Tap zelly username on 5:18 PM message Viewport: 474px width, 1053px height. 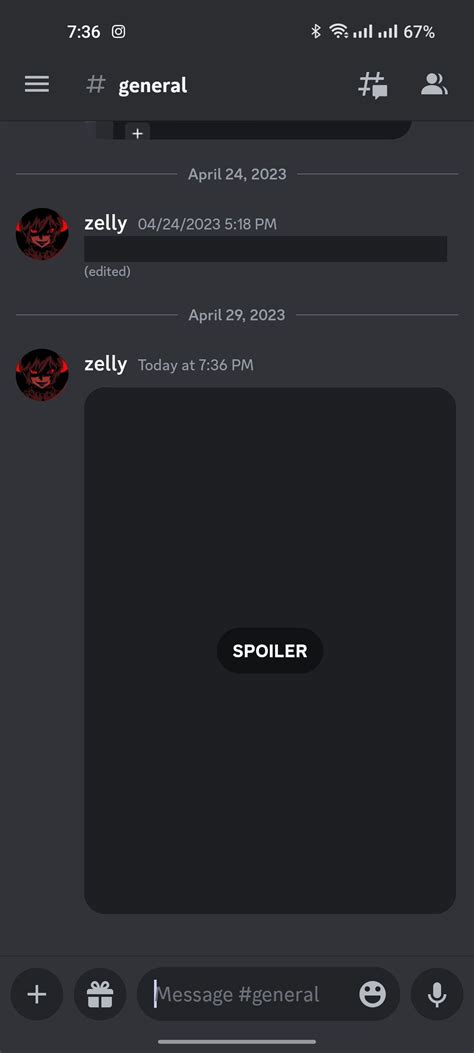105,223
